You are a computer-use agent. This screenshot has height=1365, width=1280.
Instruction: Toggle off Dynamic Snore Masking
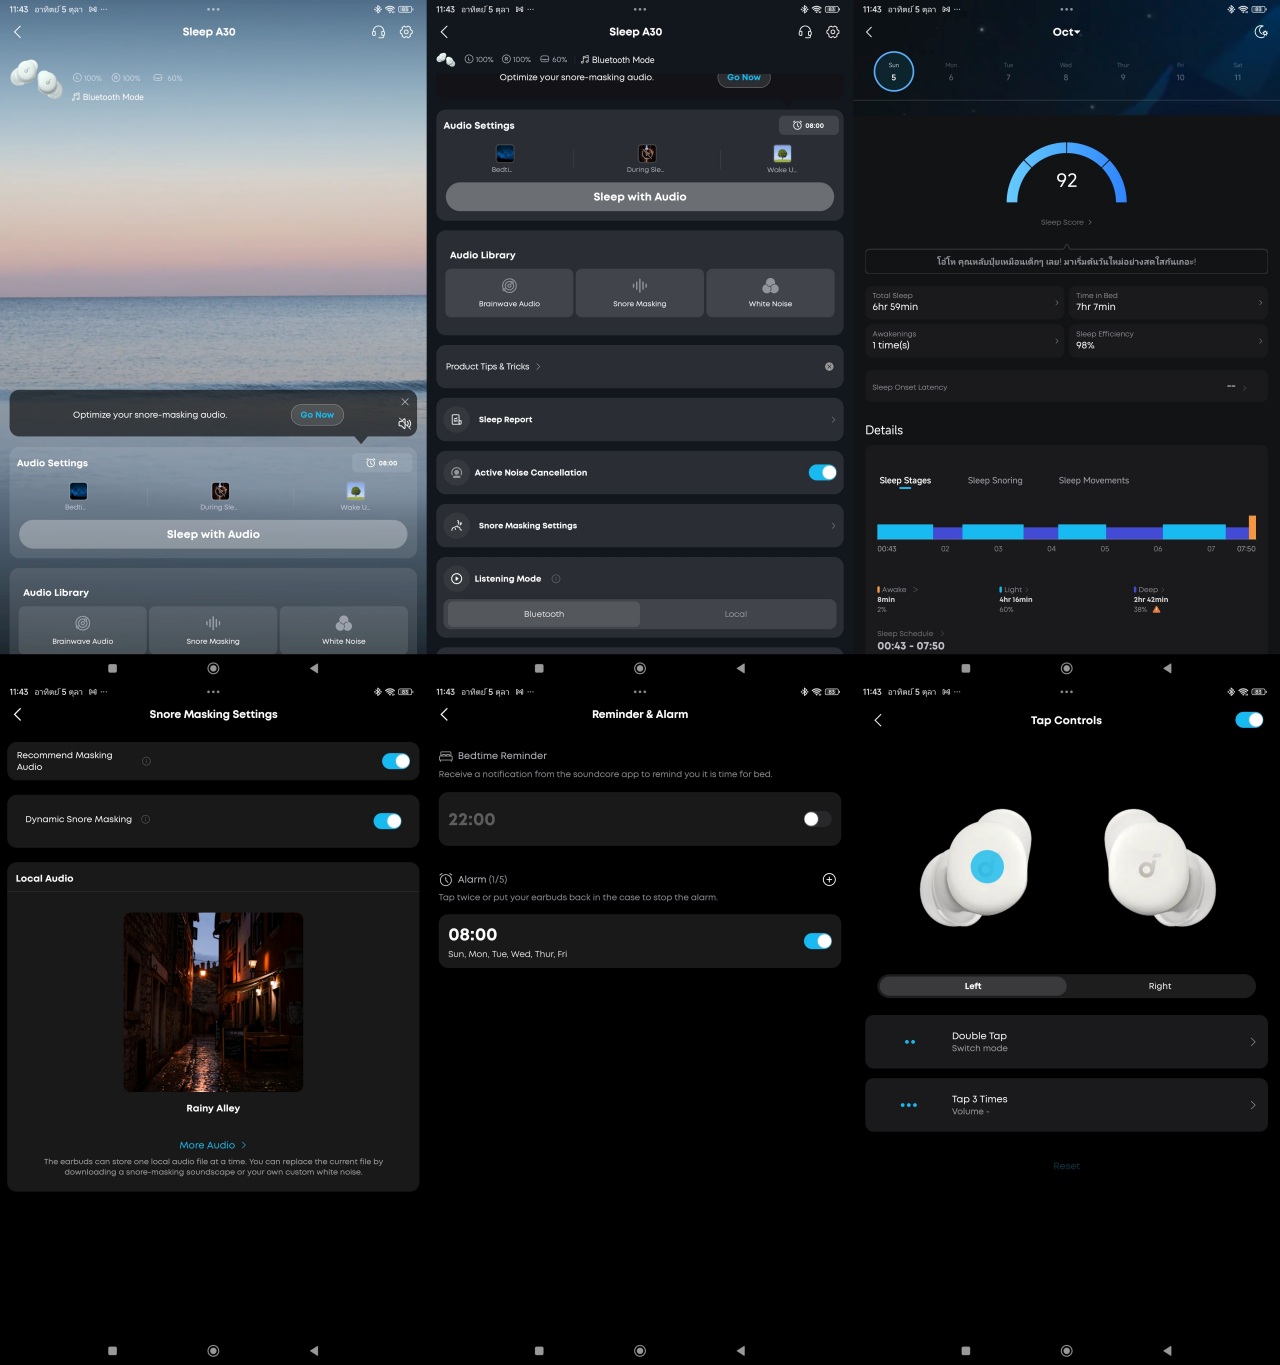[387, 820]
